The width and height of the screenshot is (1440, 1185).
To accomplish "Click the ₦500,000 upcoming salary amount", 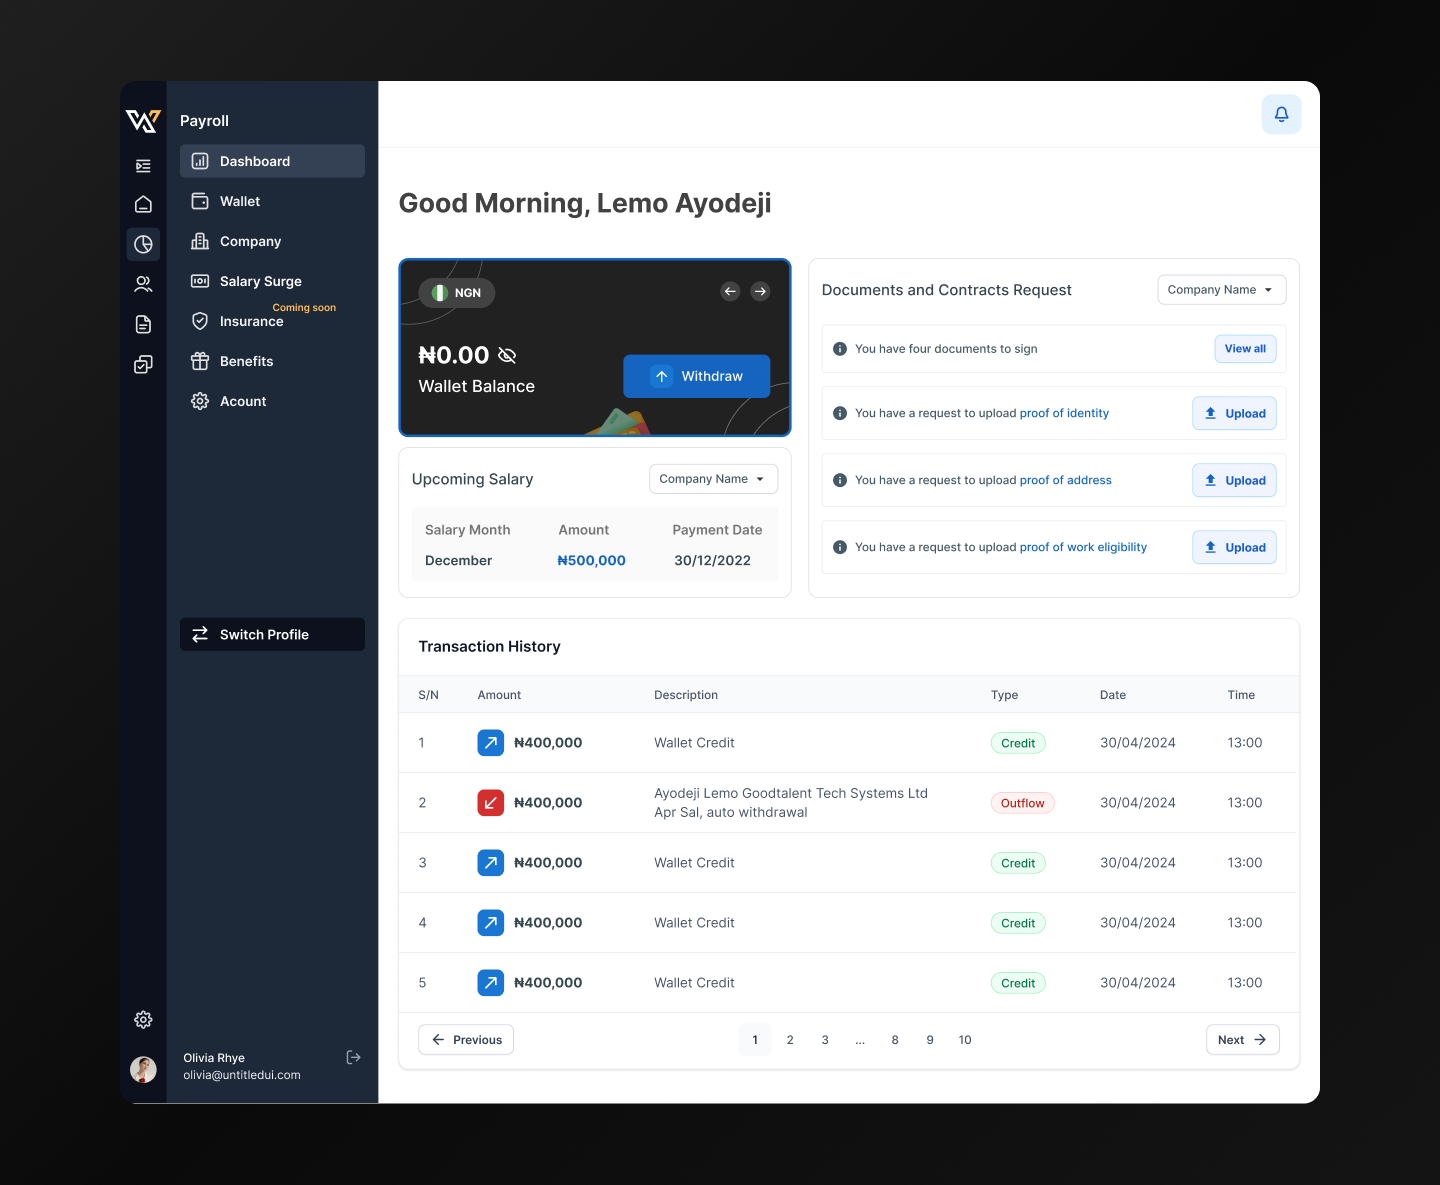I will click(x=591, y=561).
